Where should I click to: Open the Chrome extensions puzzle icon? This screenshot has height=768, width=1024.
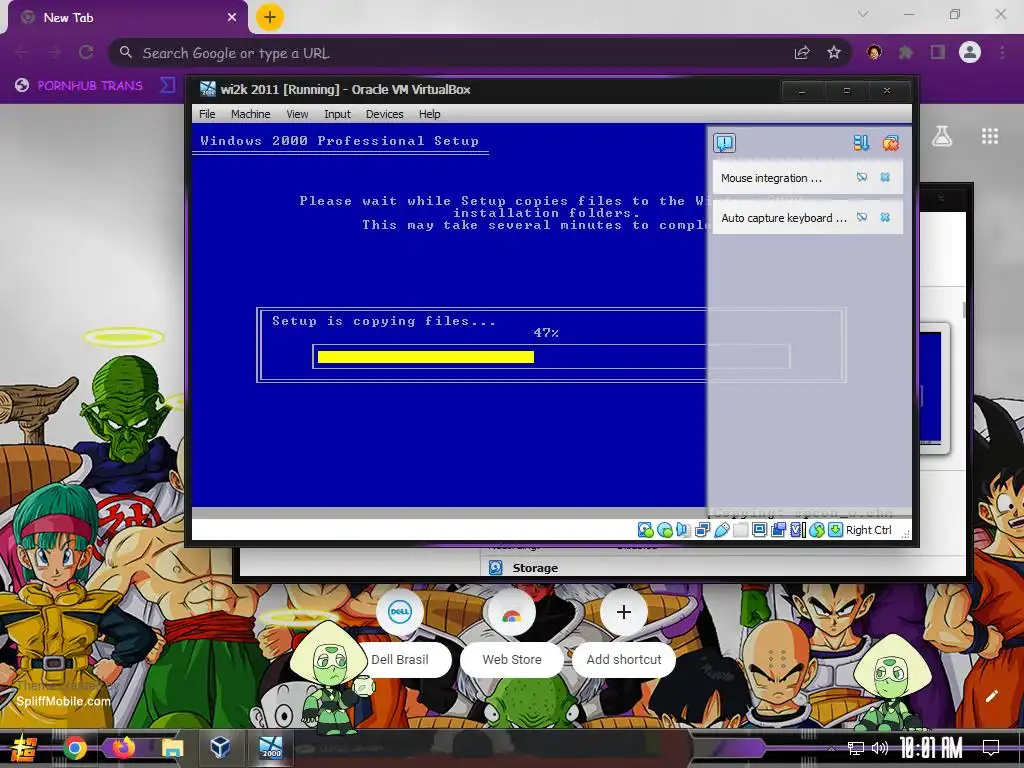pos(906,52)
